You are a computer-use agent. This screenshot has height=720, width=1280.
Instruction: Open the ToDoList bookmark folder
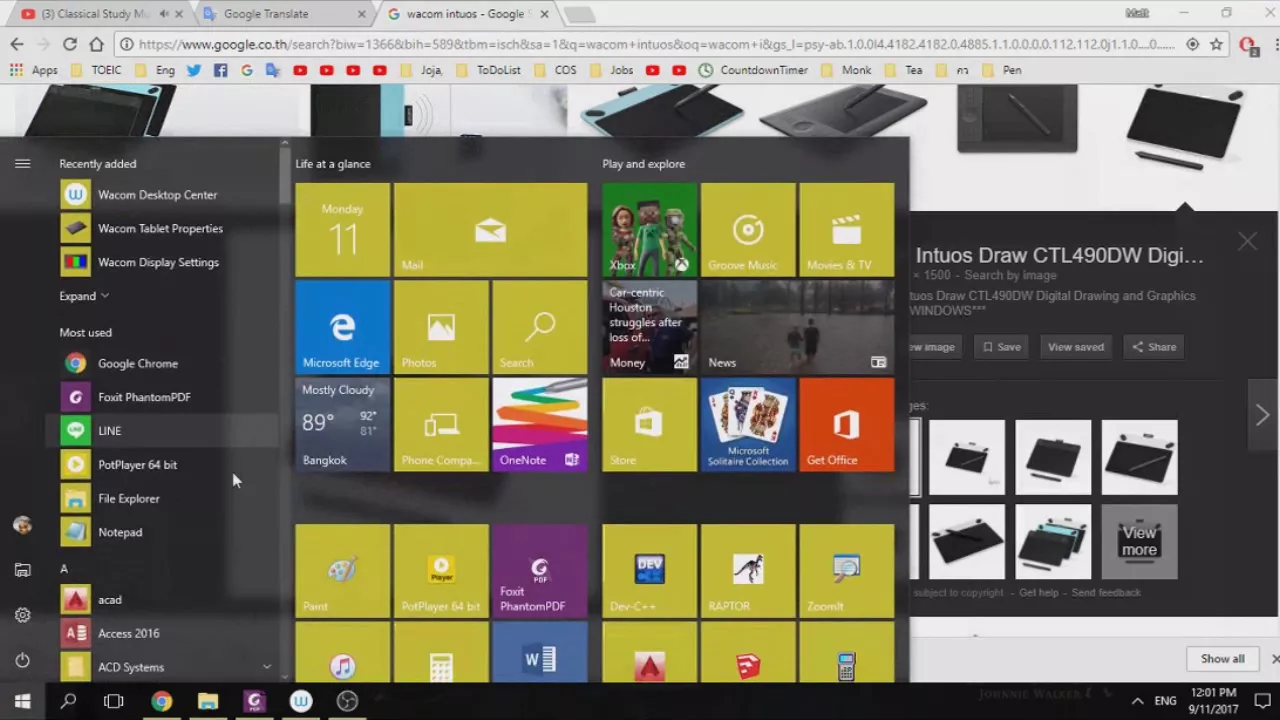[487, 70]
